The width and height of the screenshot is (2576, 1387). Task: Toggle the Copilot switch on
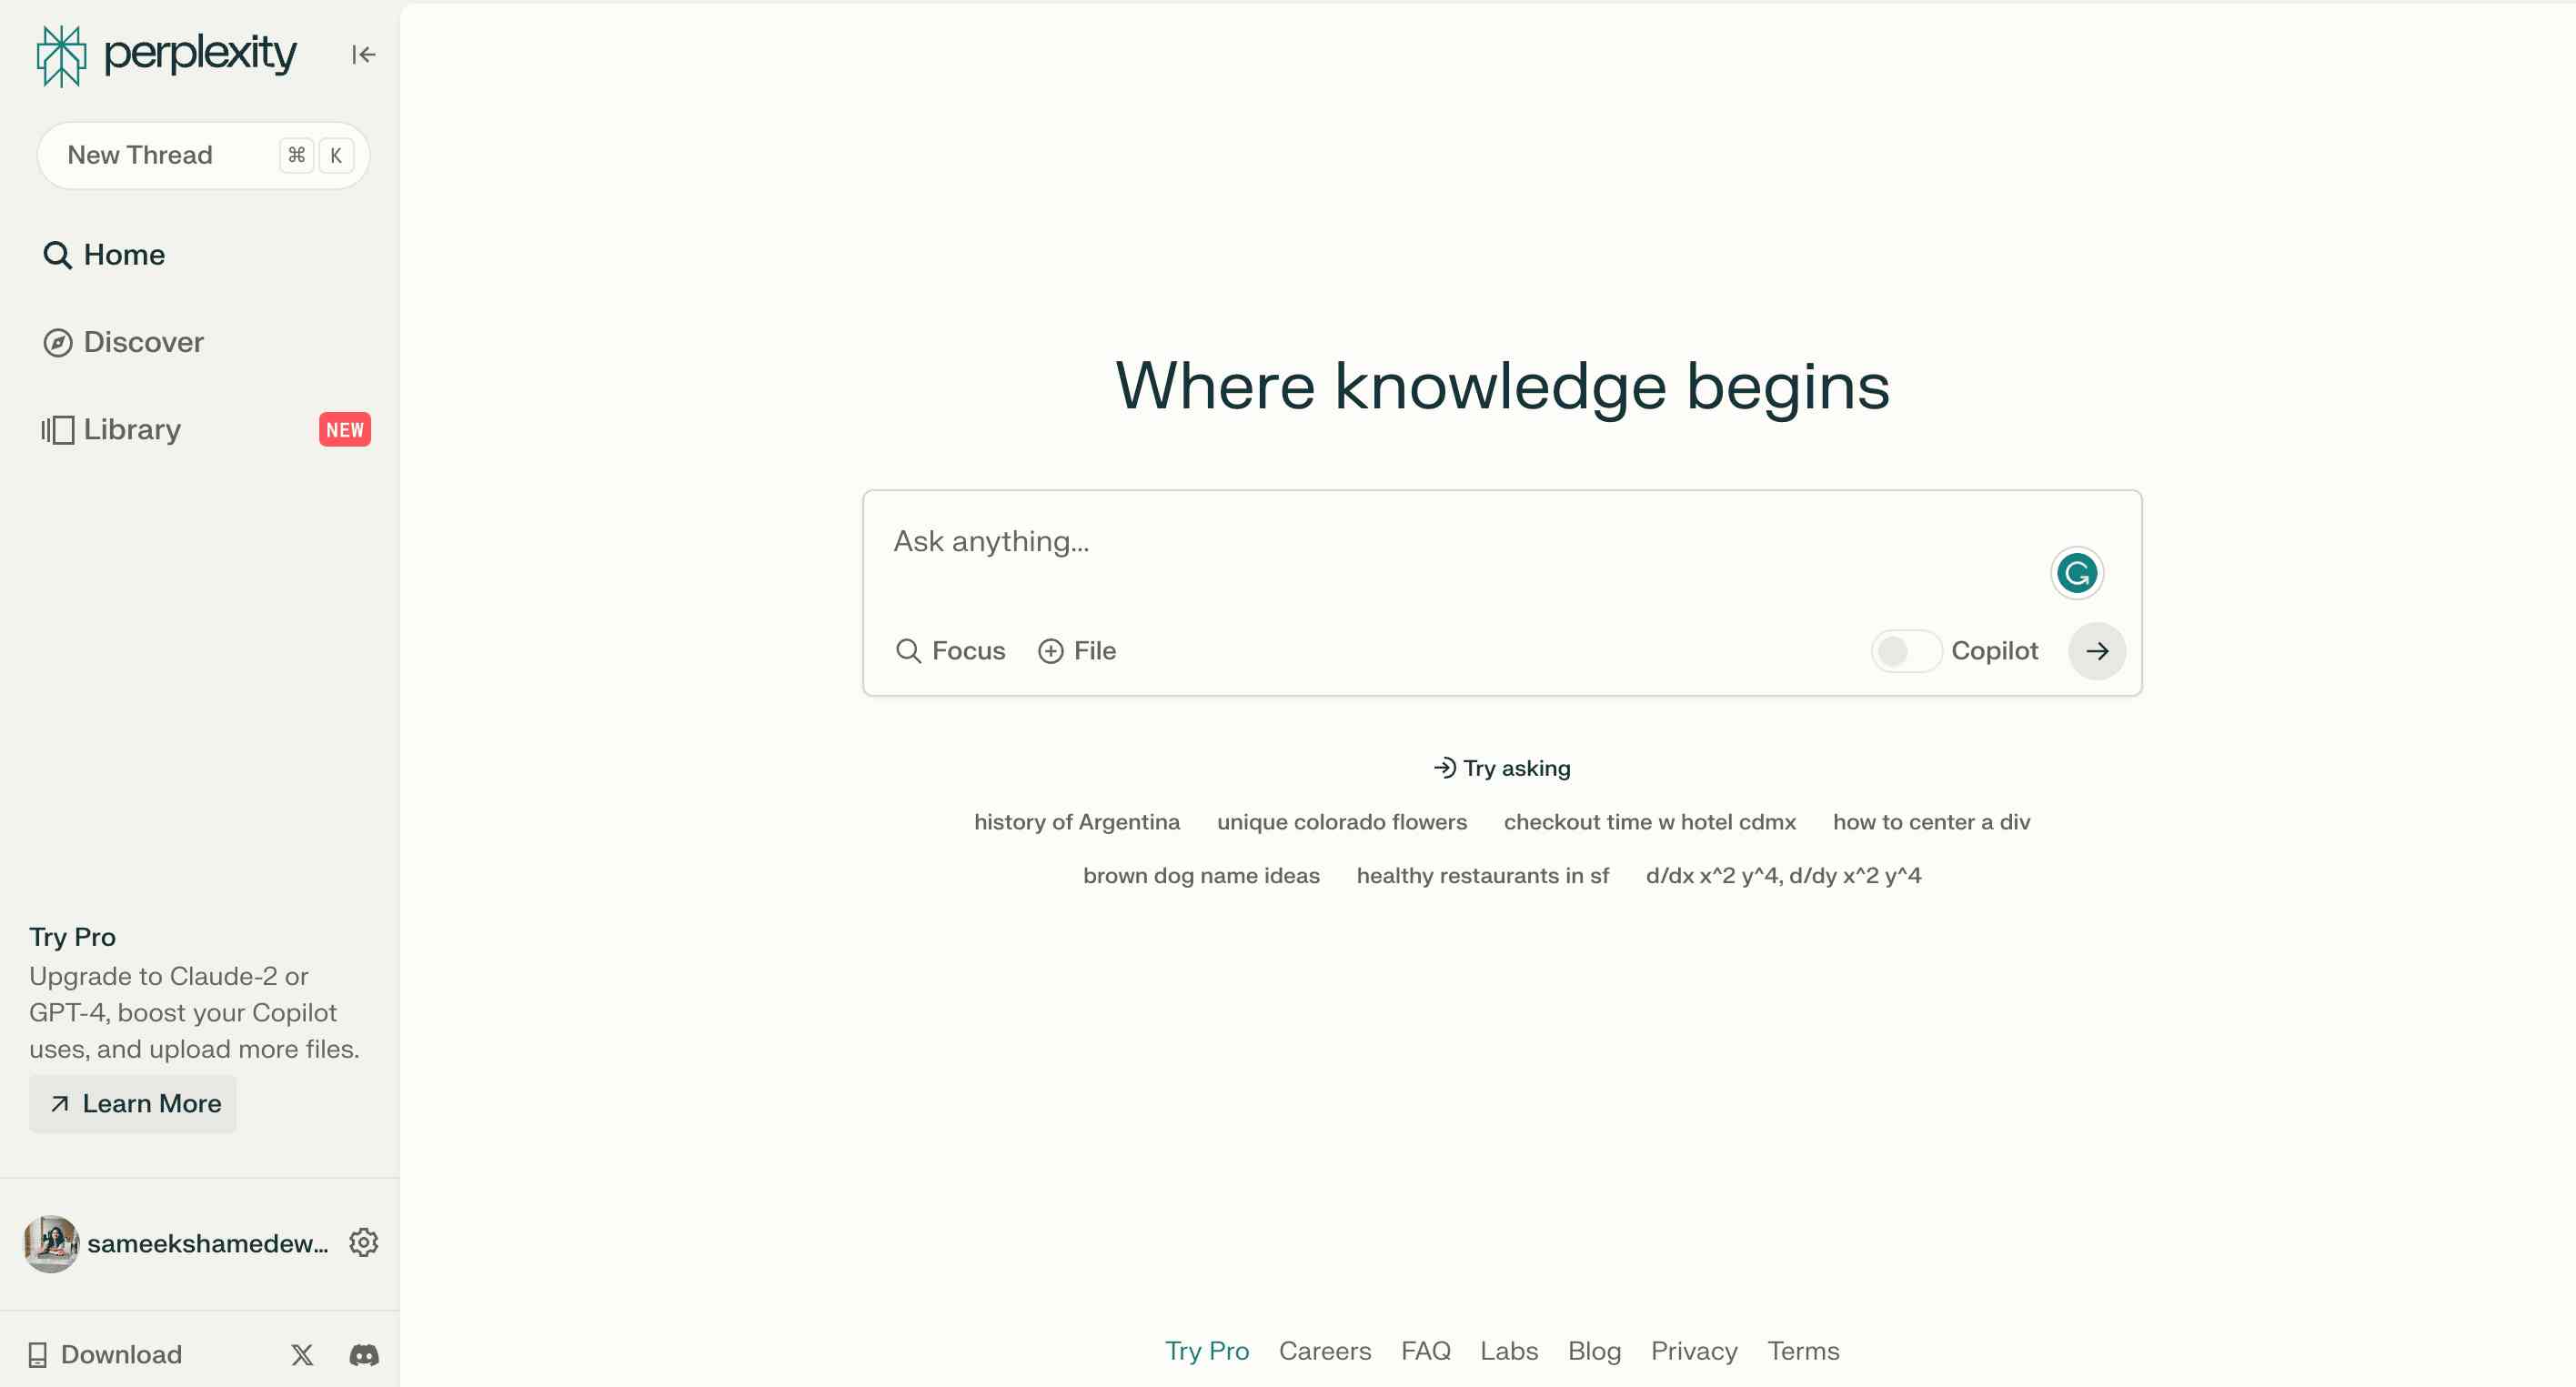click(1903, 649)
